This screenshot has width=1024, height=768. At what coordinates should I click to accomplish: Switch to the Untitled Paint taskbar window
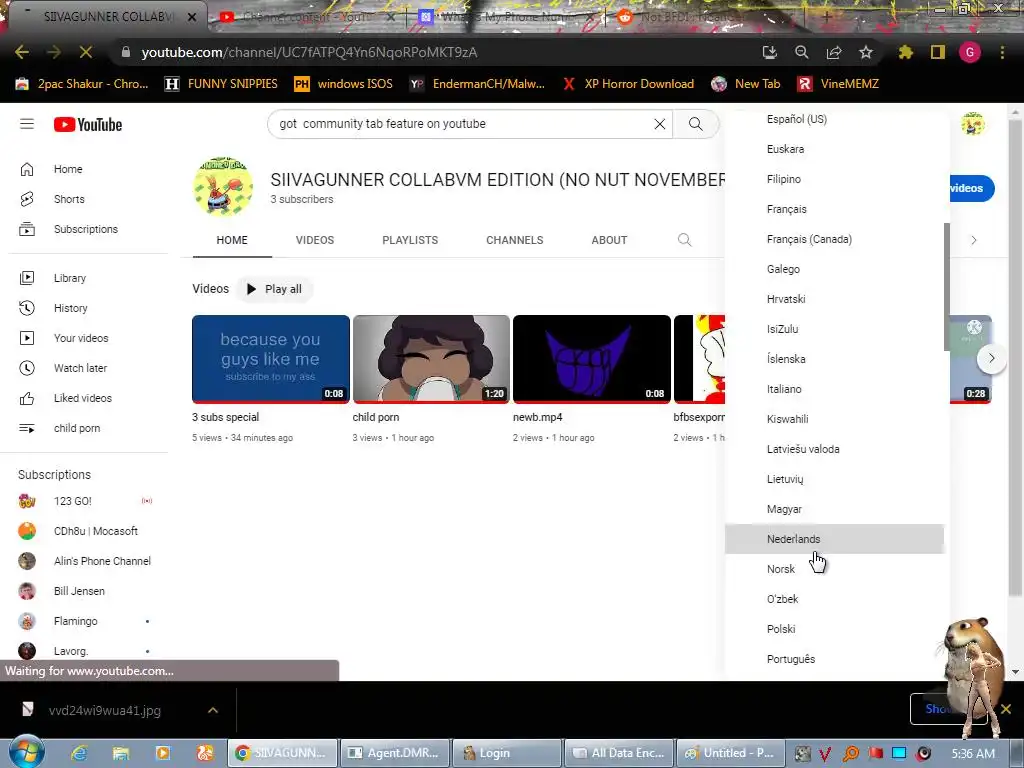[729, 753]
